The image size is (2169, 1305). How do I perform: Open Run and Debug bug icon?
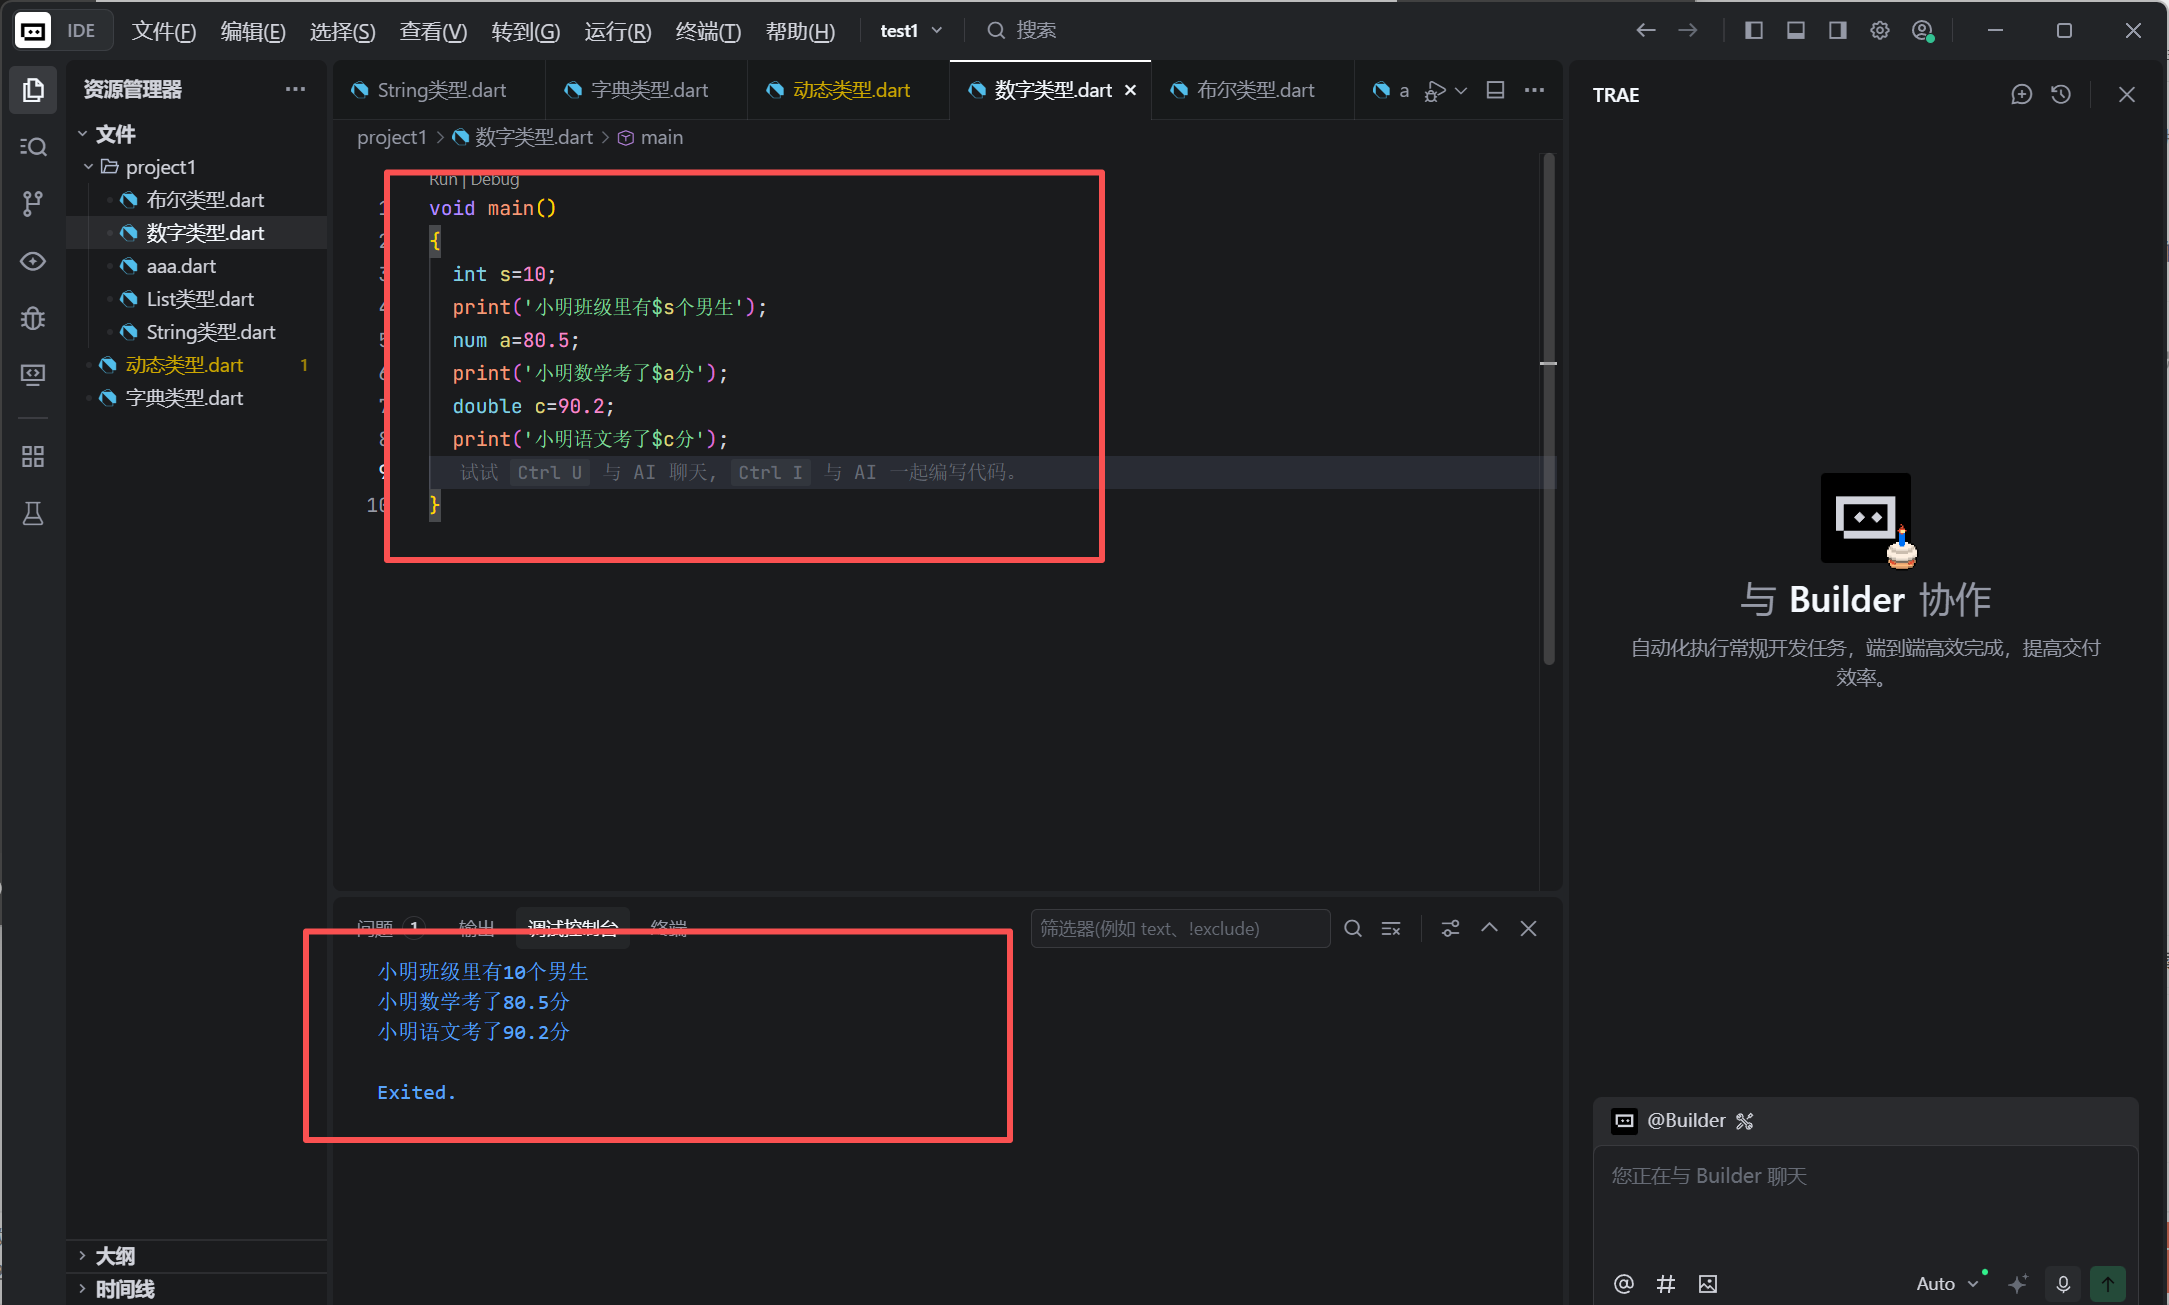(x=33, y=319)
